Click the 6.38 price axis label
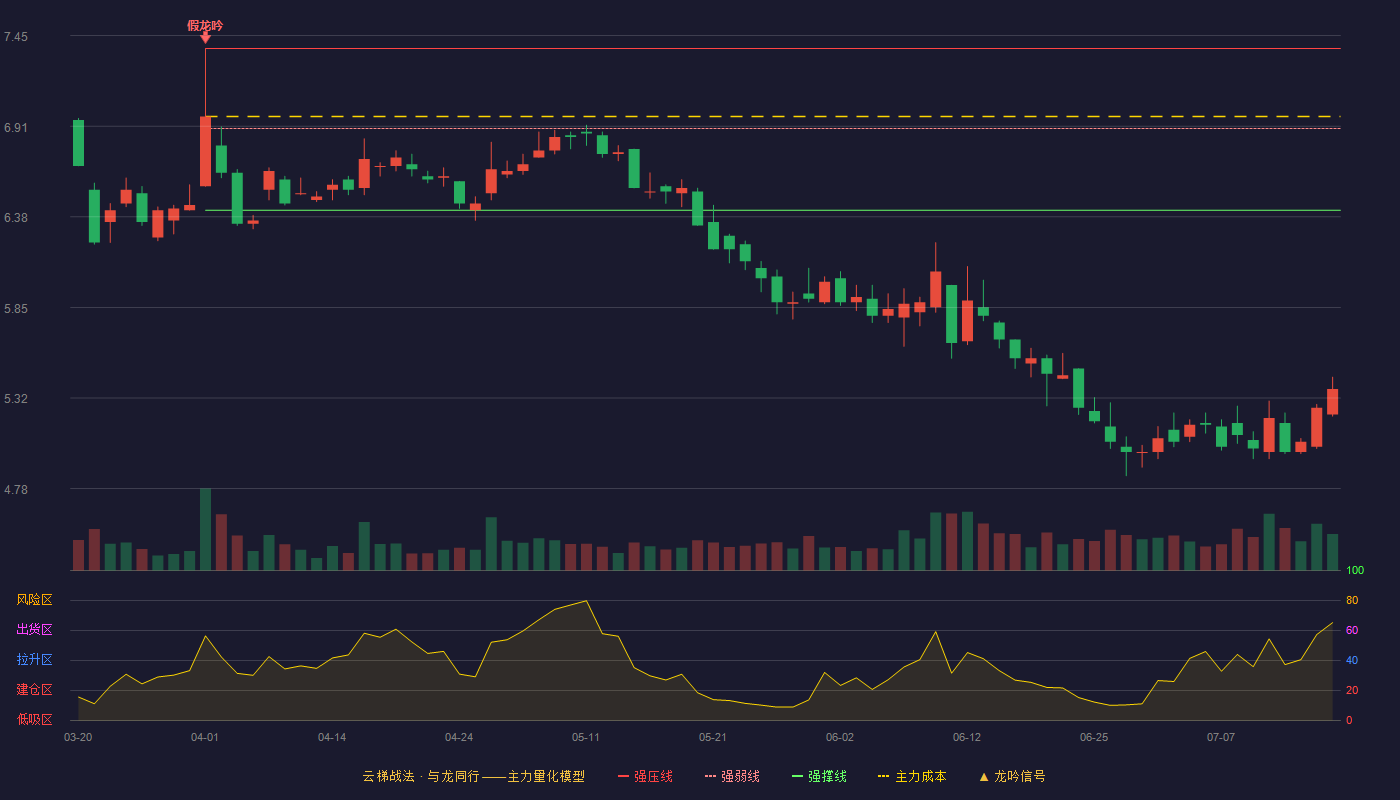 click(16, 217)
